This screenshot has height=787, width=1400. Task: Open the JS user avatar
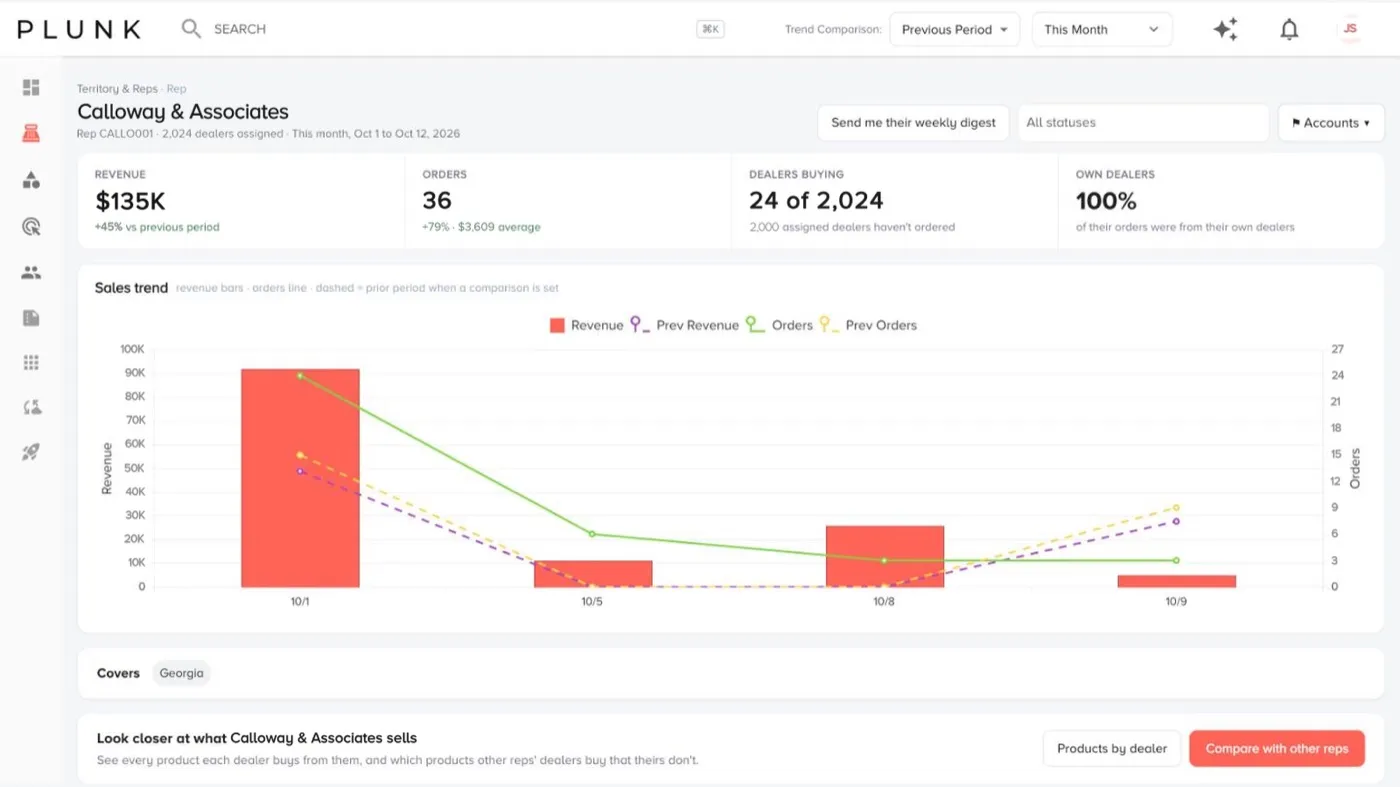point(1350,29)
